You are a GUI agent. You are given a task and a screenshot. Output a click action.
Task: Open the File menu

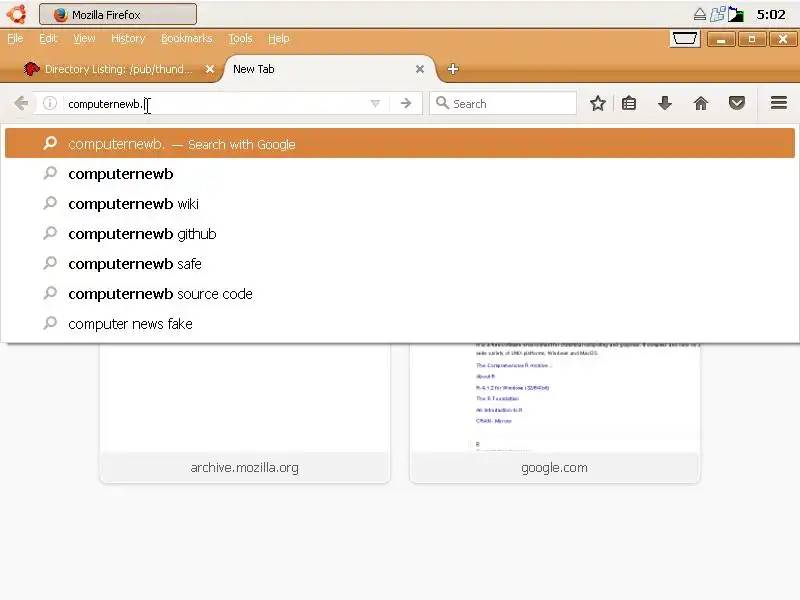tap(15, 38)
